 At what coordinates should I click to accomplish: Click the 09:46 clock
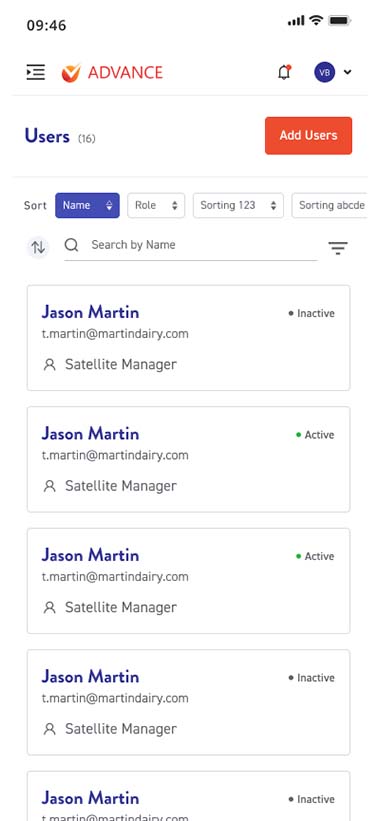tap(47, 26)
